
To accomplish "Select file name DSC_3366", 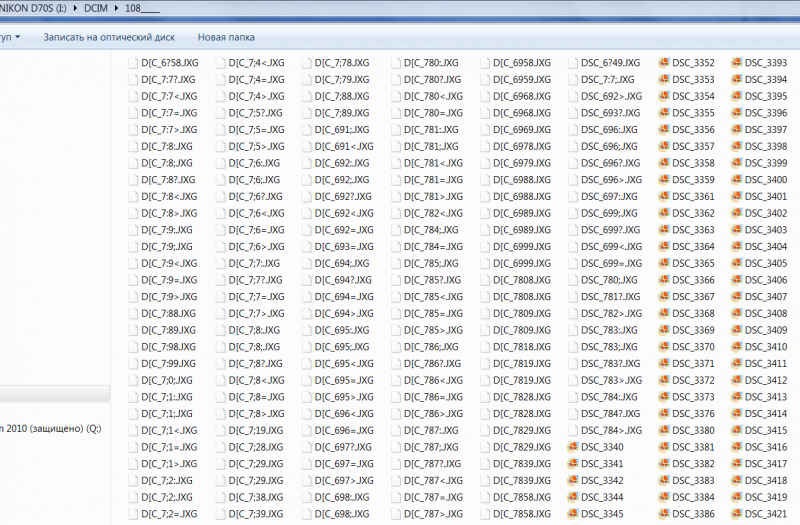I will [x=693, y=280].
